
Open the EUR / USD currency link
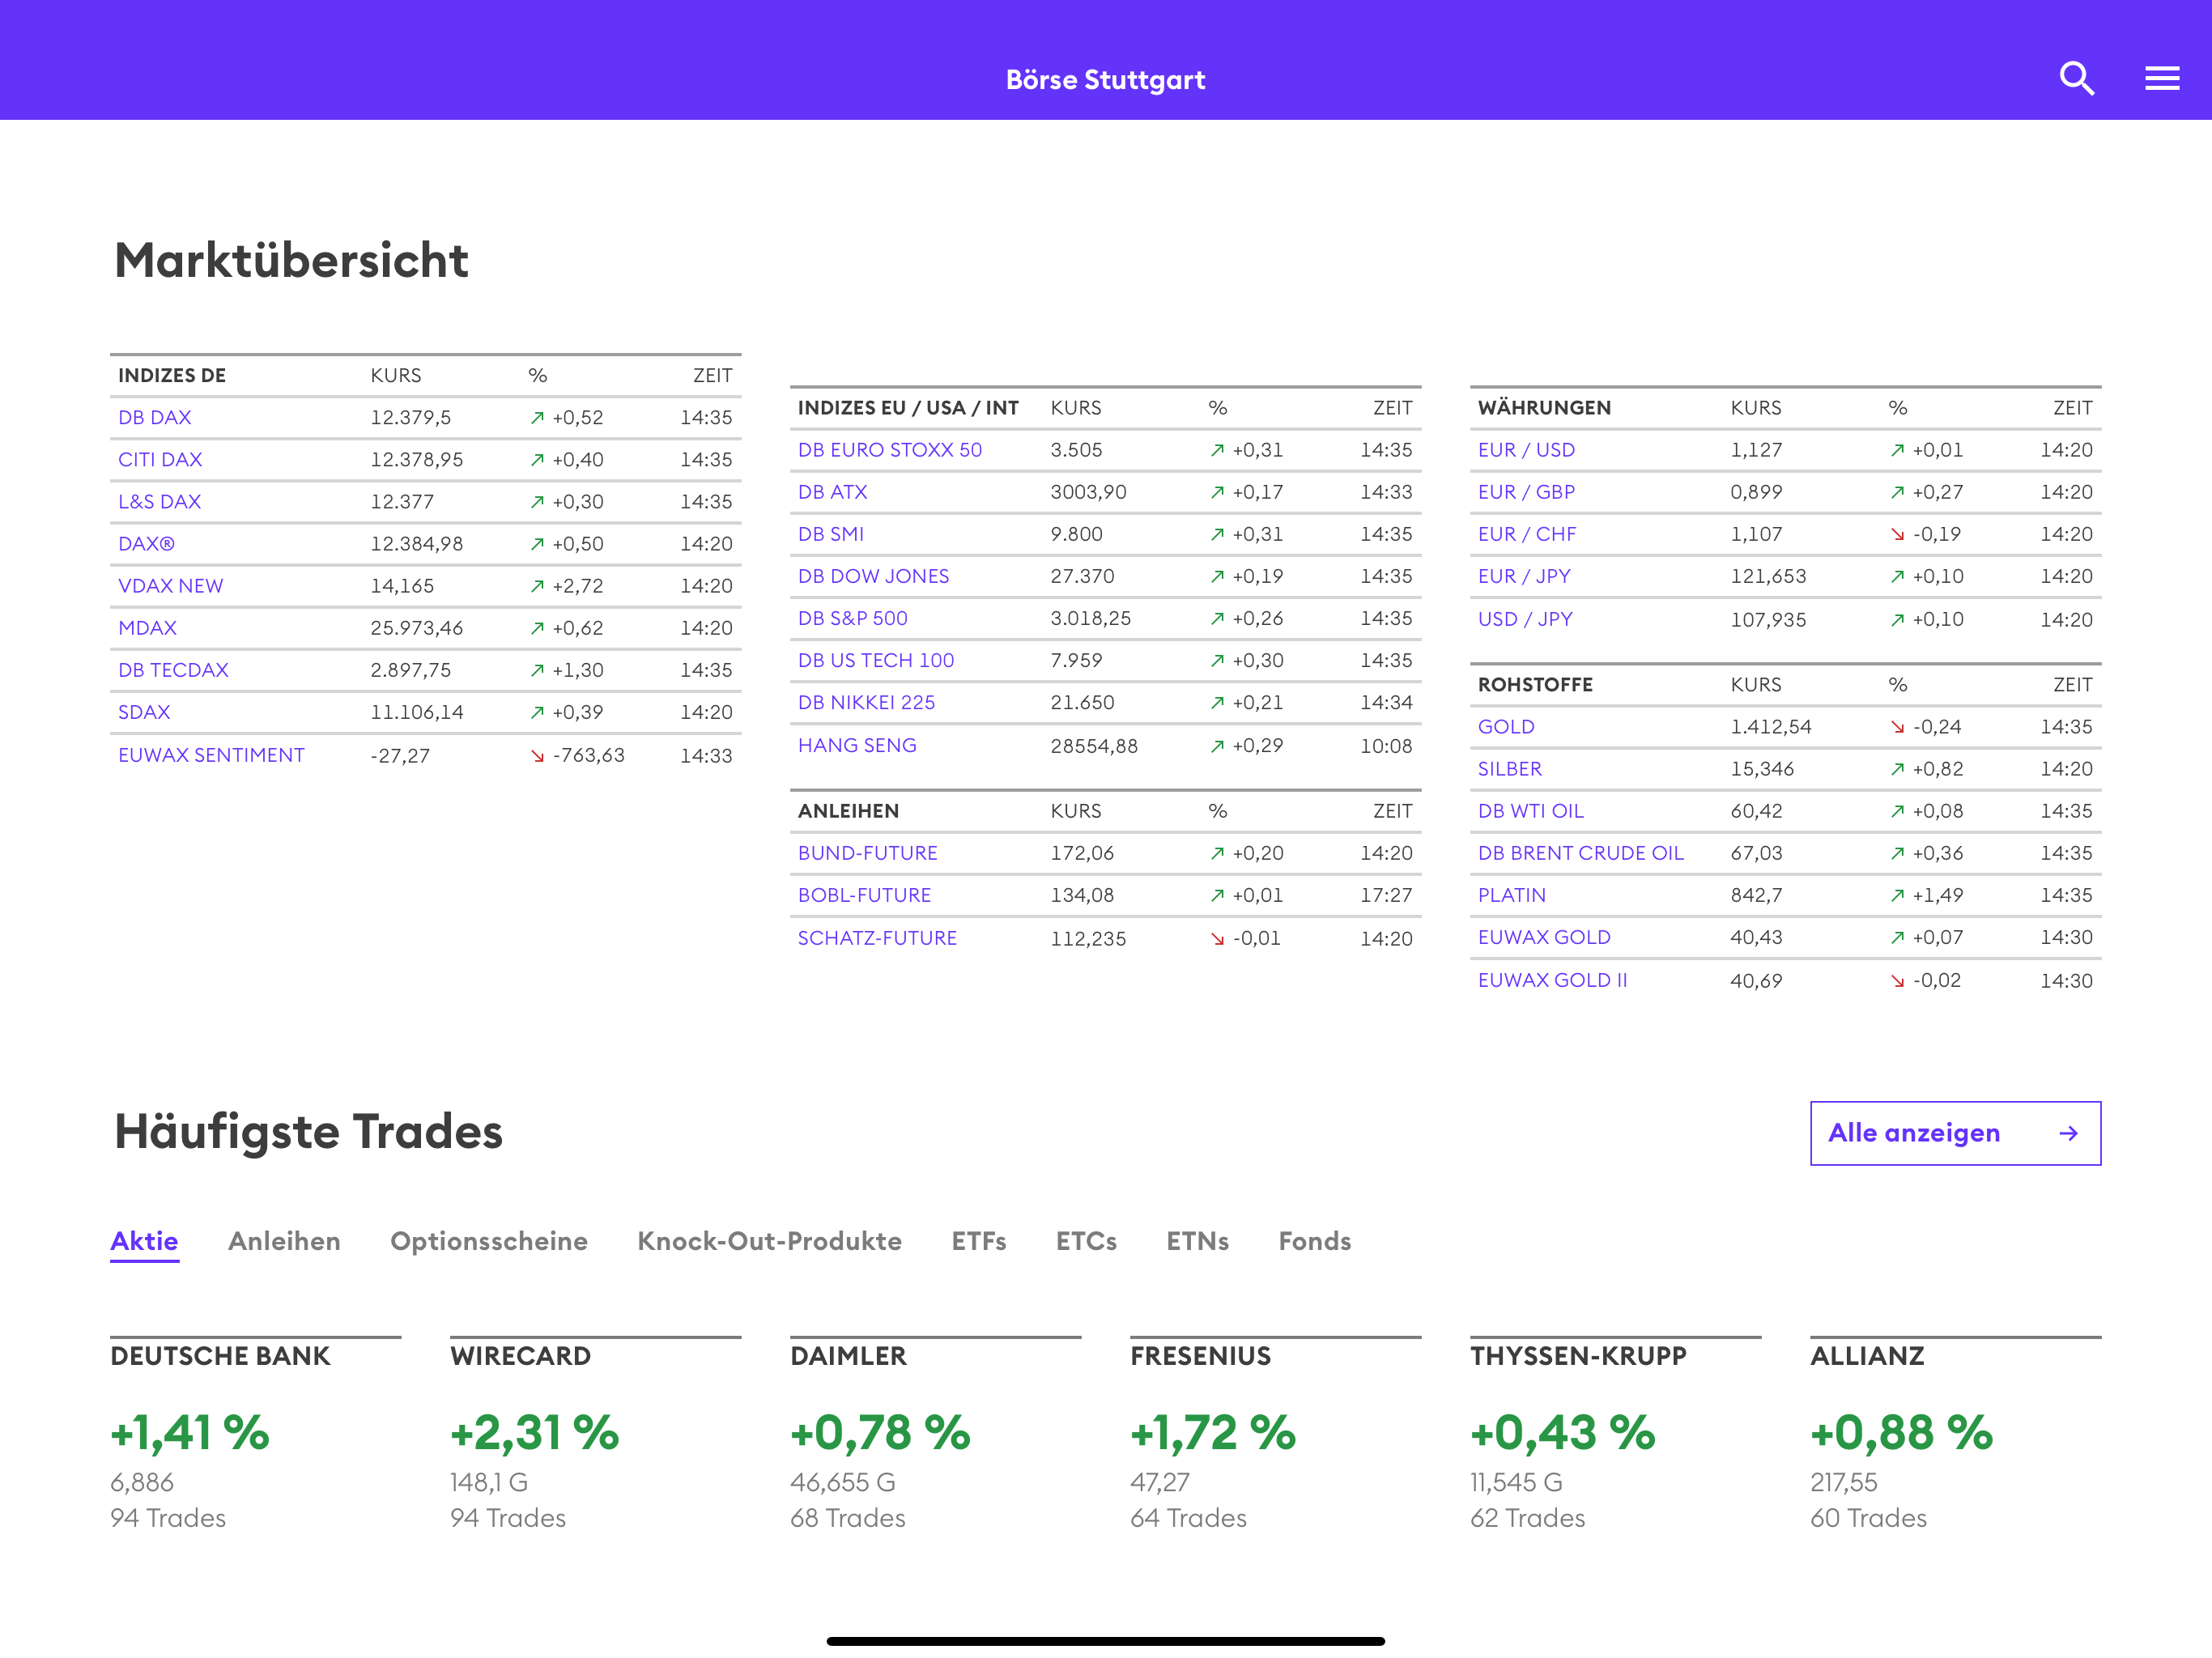click(x=1526, y=449)
